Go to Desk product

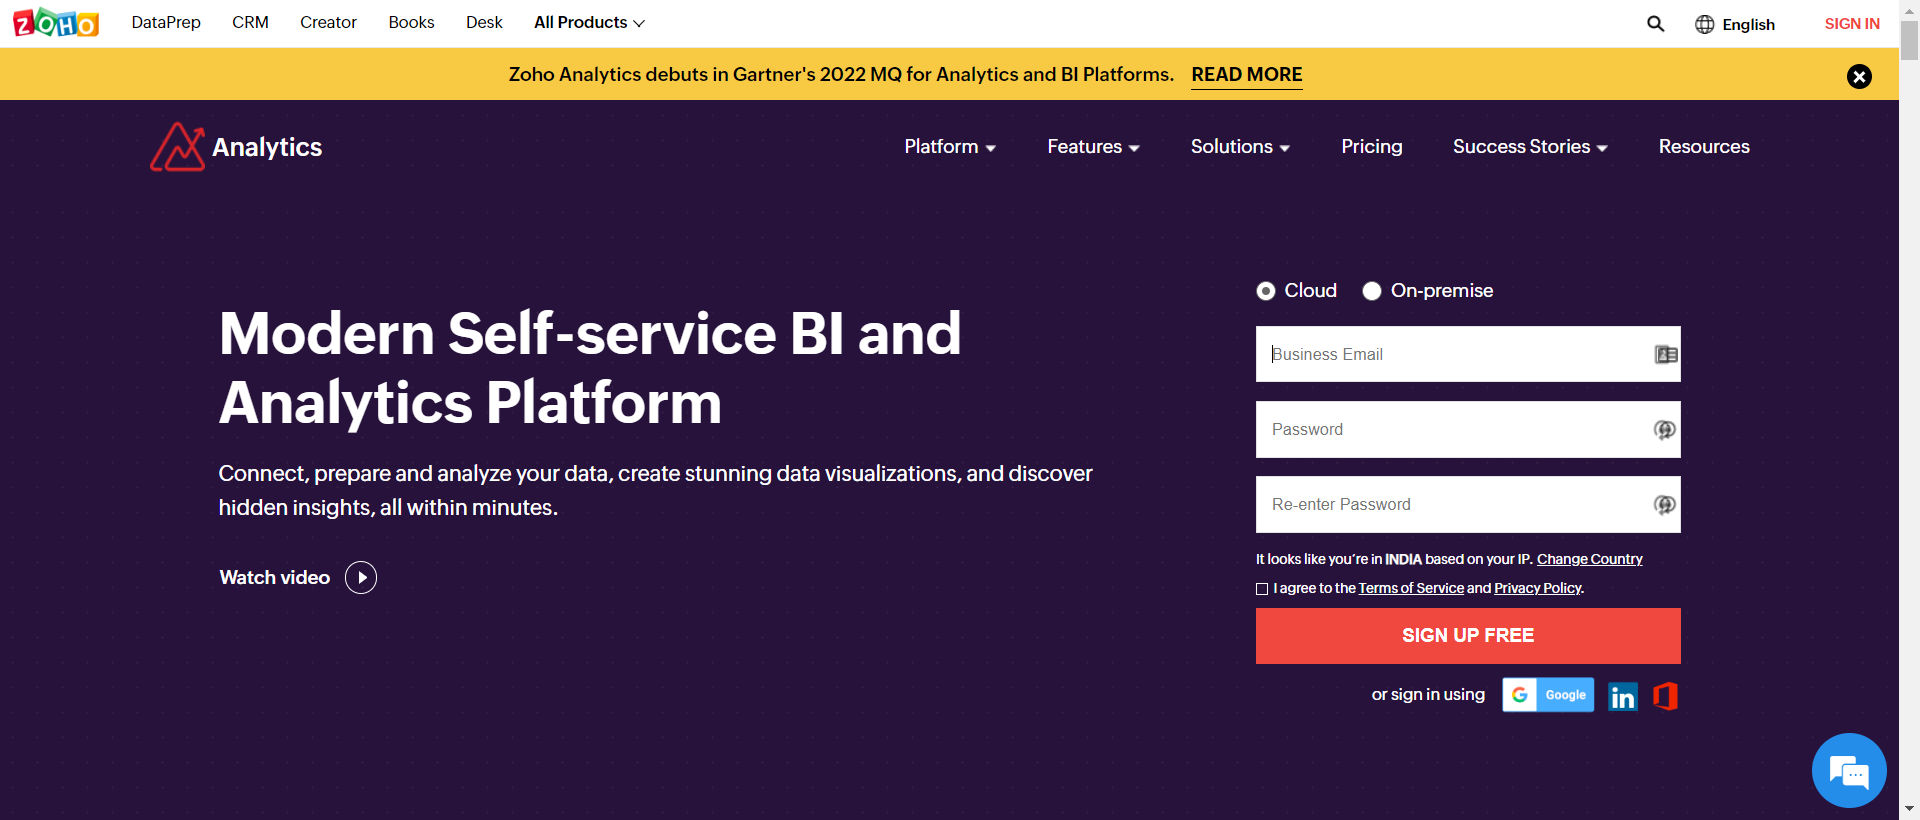click(x=484, y=22)
